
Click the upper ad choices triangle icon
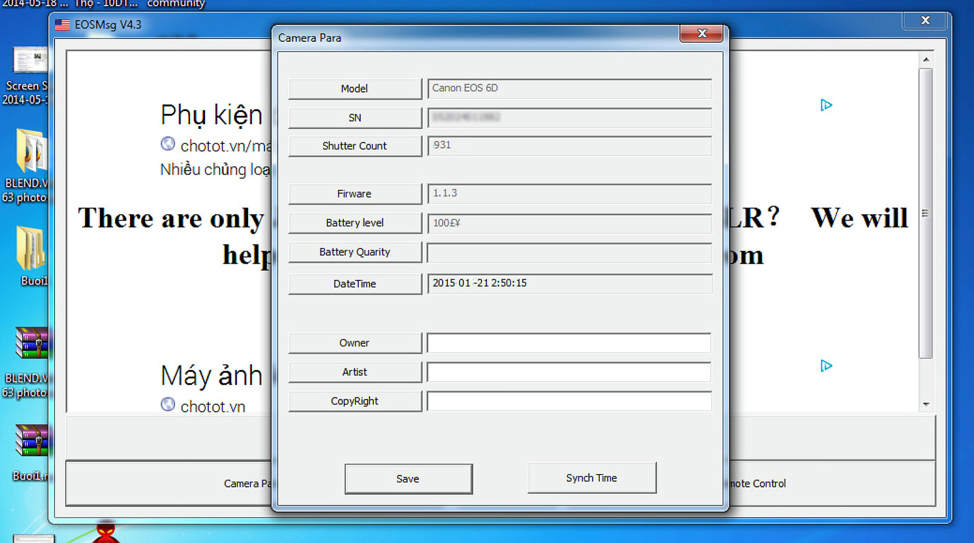point(826,105)
